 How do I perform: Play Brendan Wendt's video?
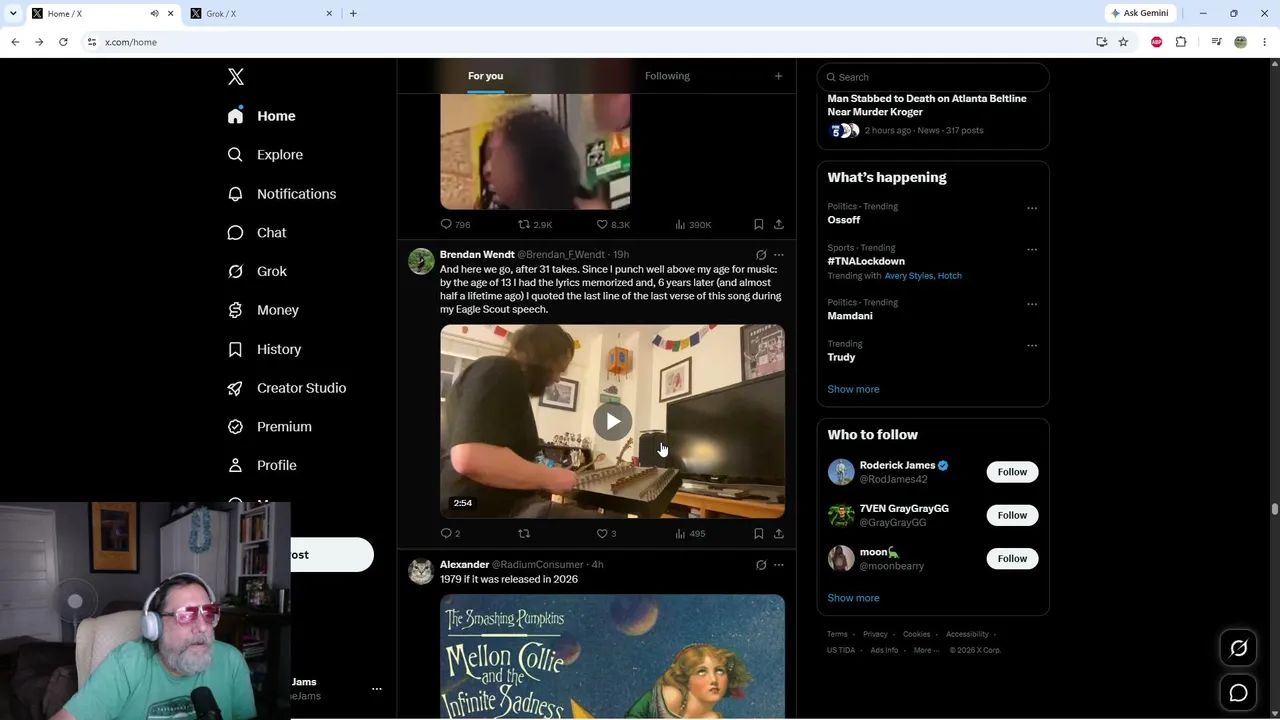point(612,421)
